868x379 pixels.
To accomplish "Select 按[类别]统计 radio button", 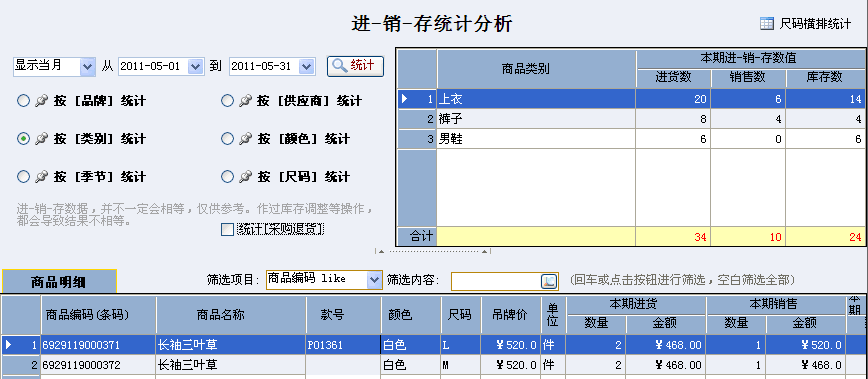I will (23, 139).
